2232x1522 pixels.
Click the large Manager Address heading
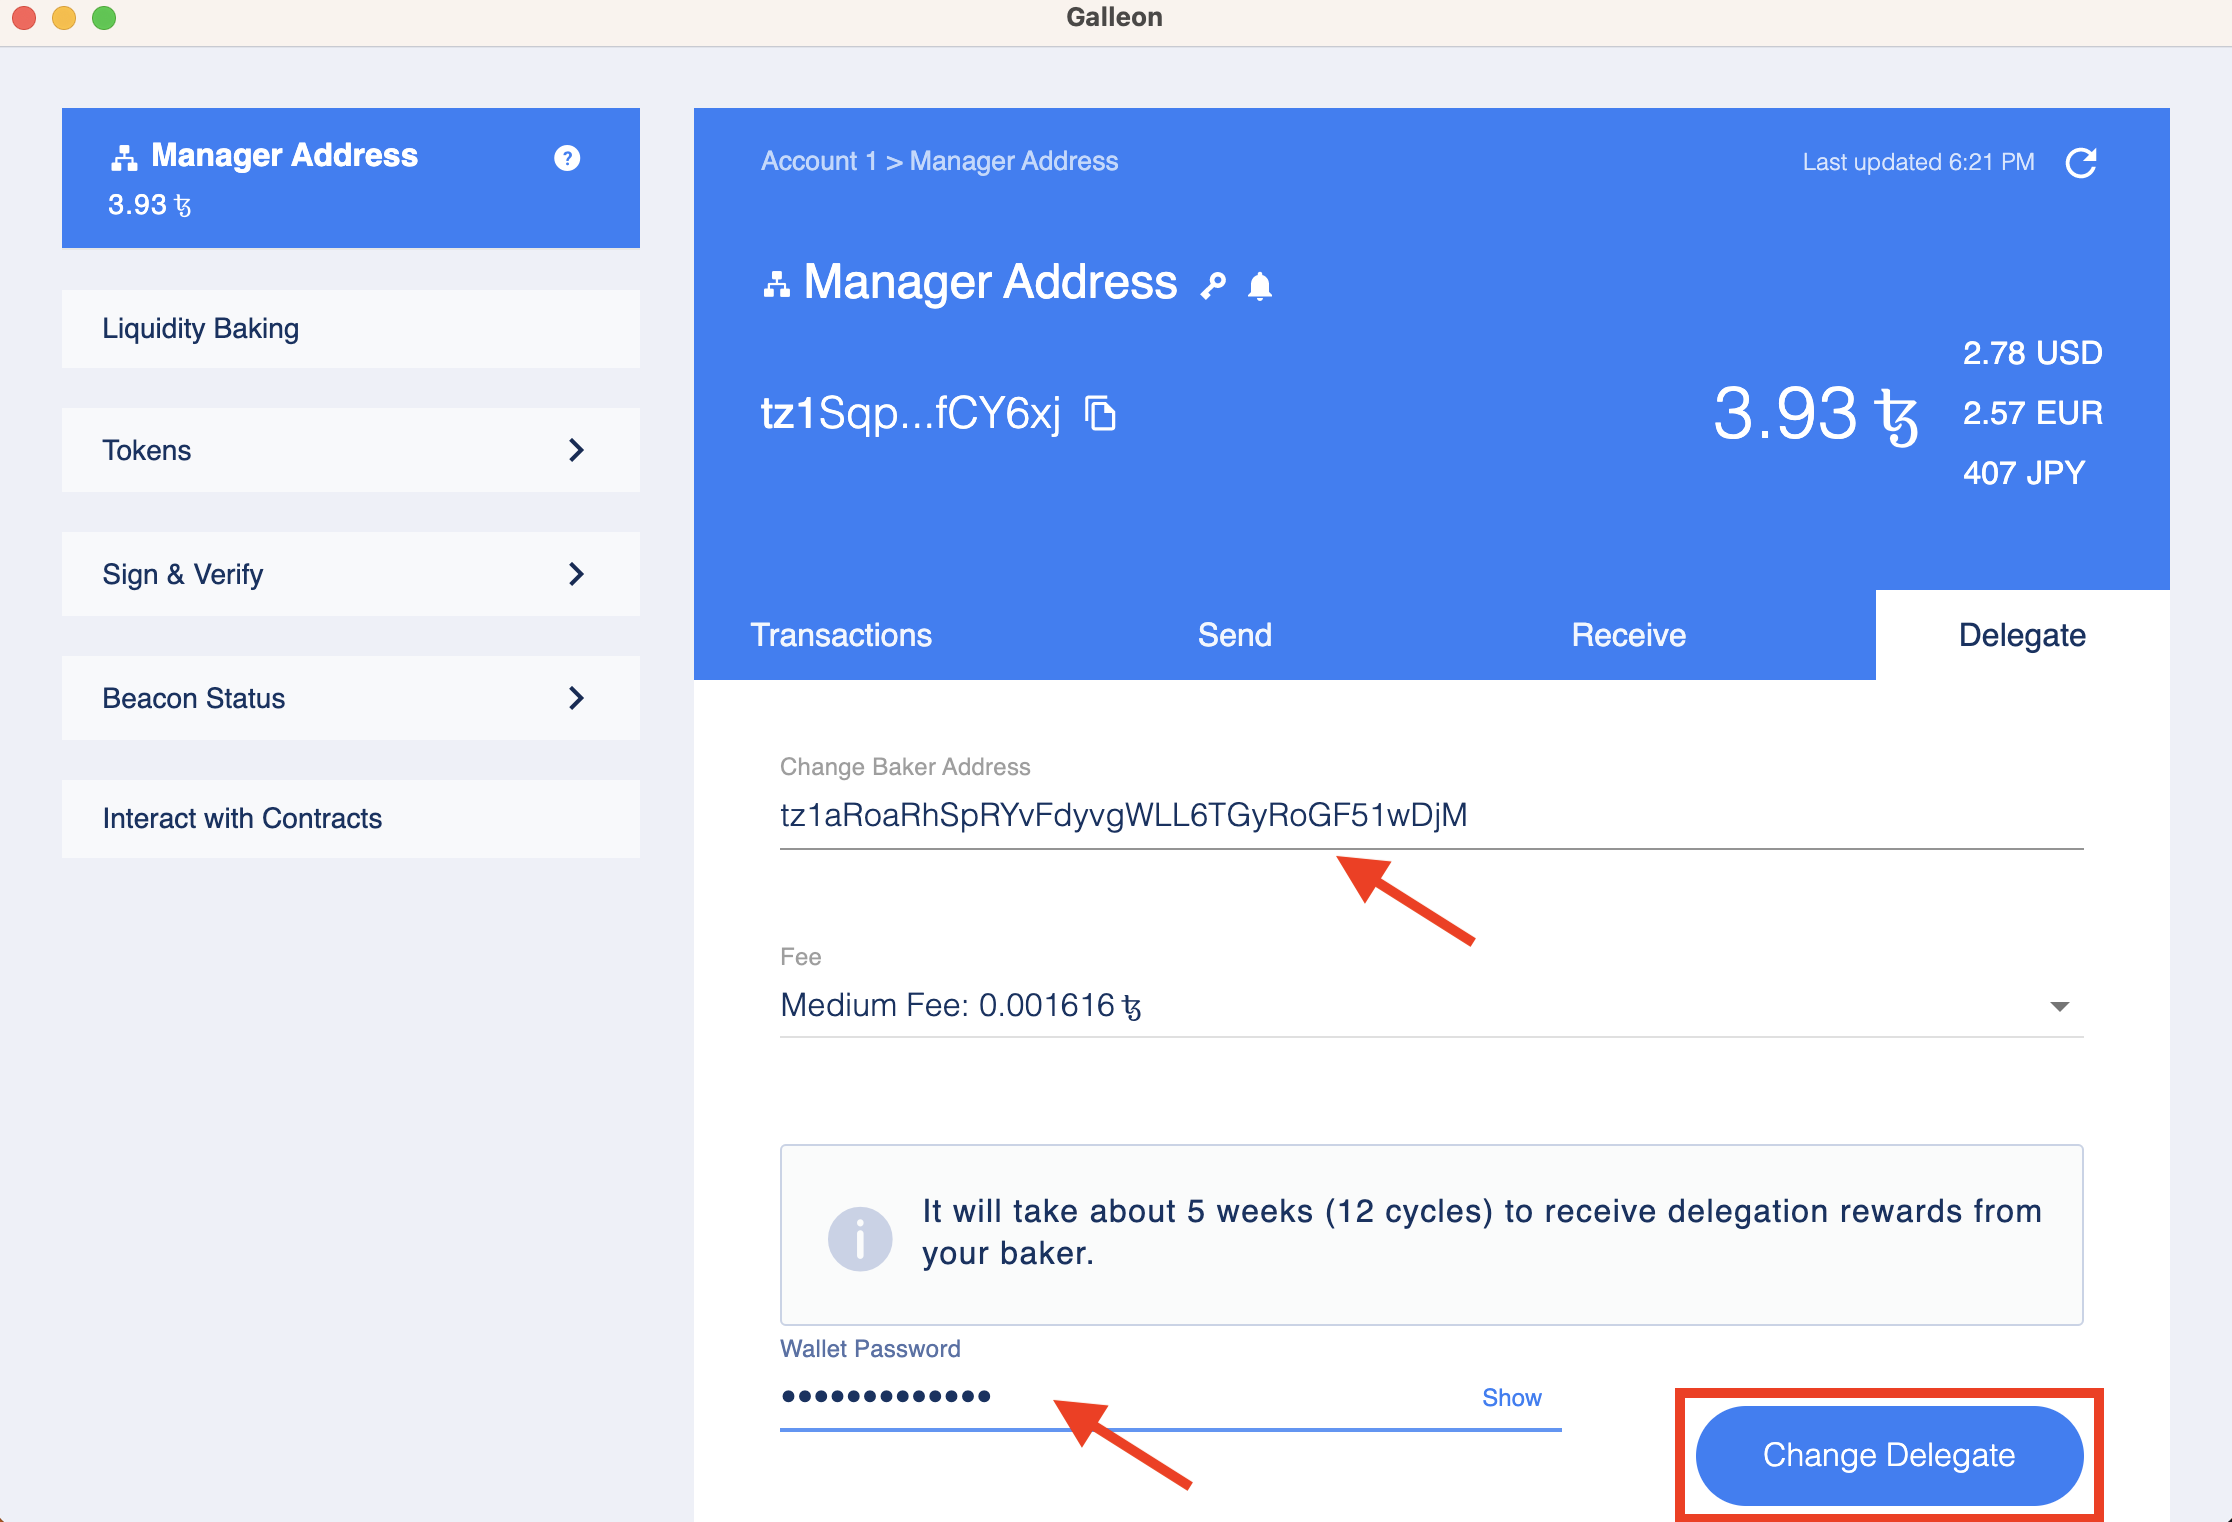pyautogui.click(x=990, y=282)
